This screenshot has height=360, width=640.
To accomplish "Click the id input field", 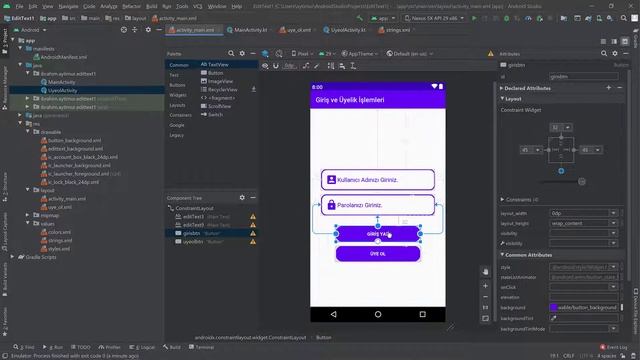I will 584,76.
